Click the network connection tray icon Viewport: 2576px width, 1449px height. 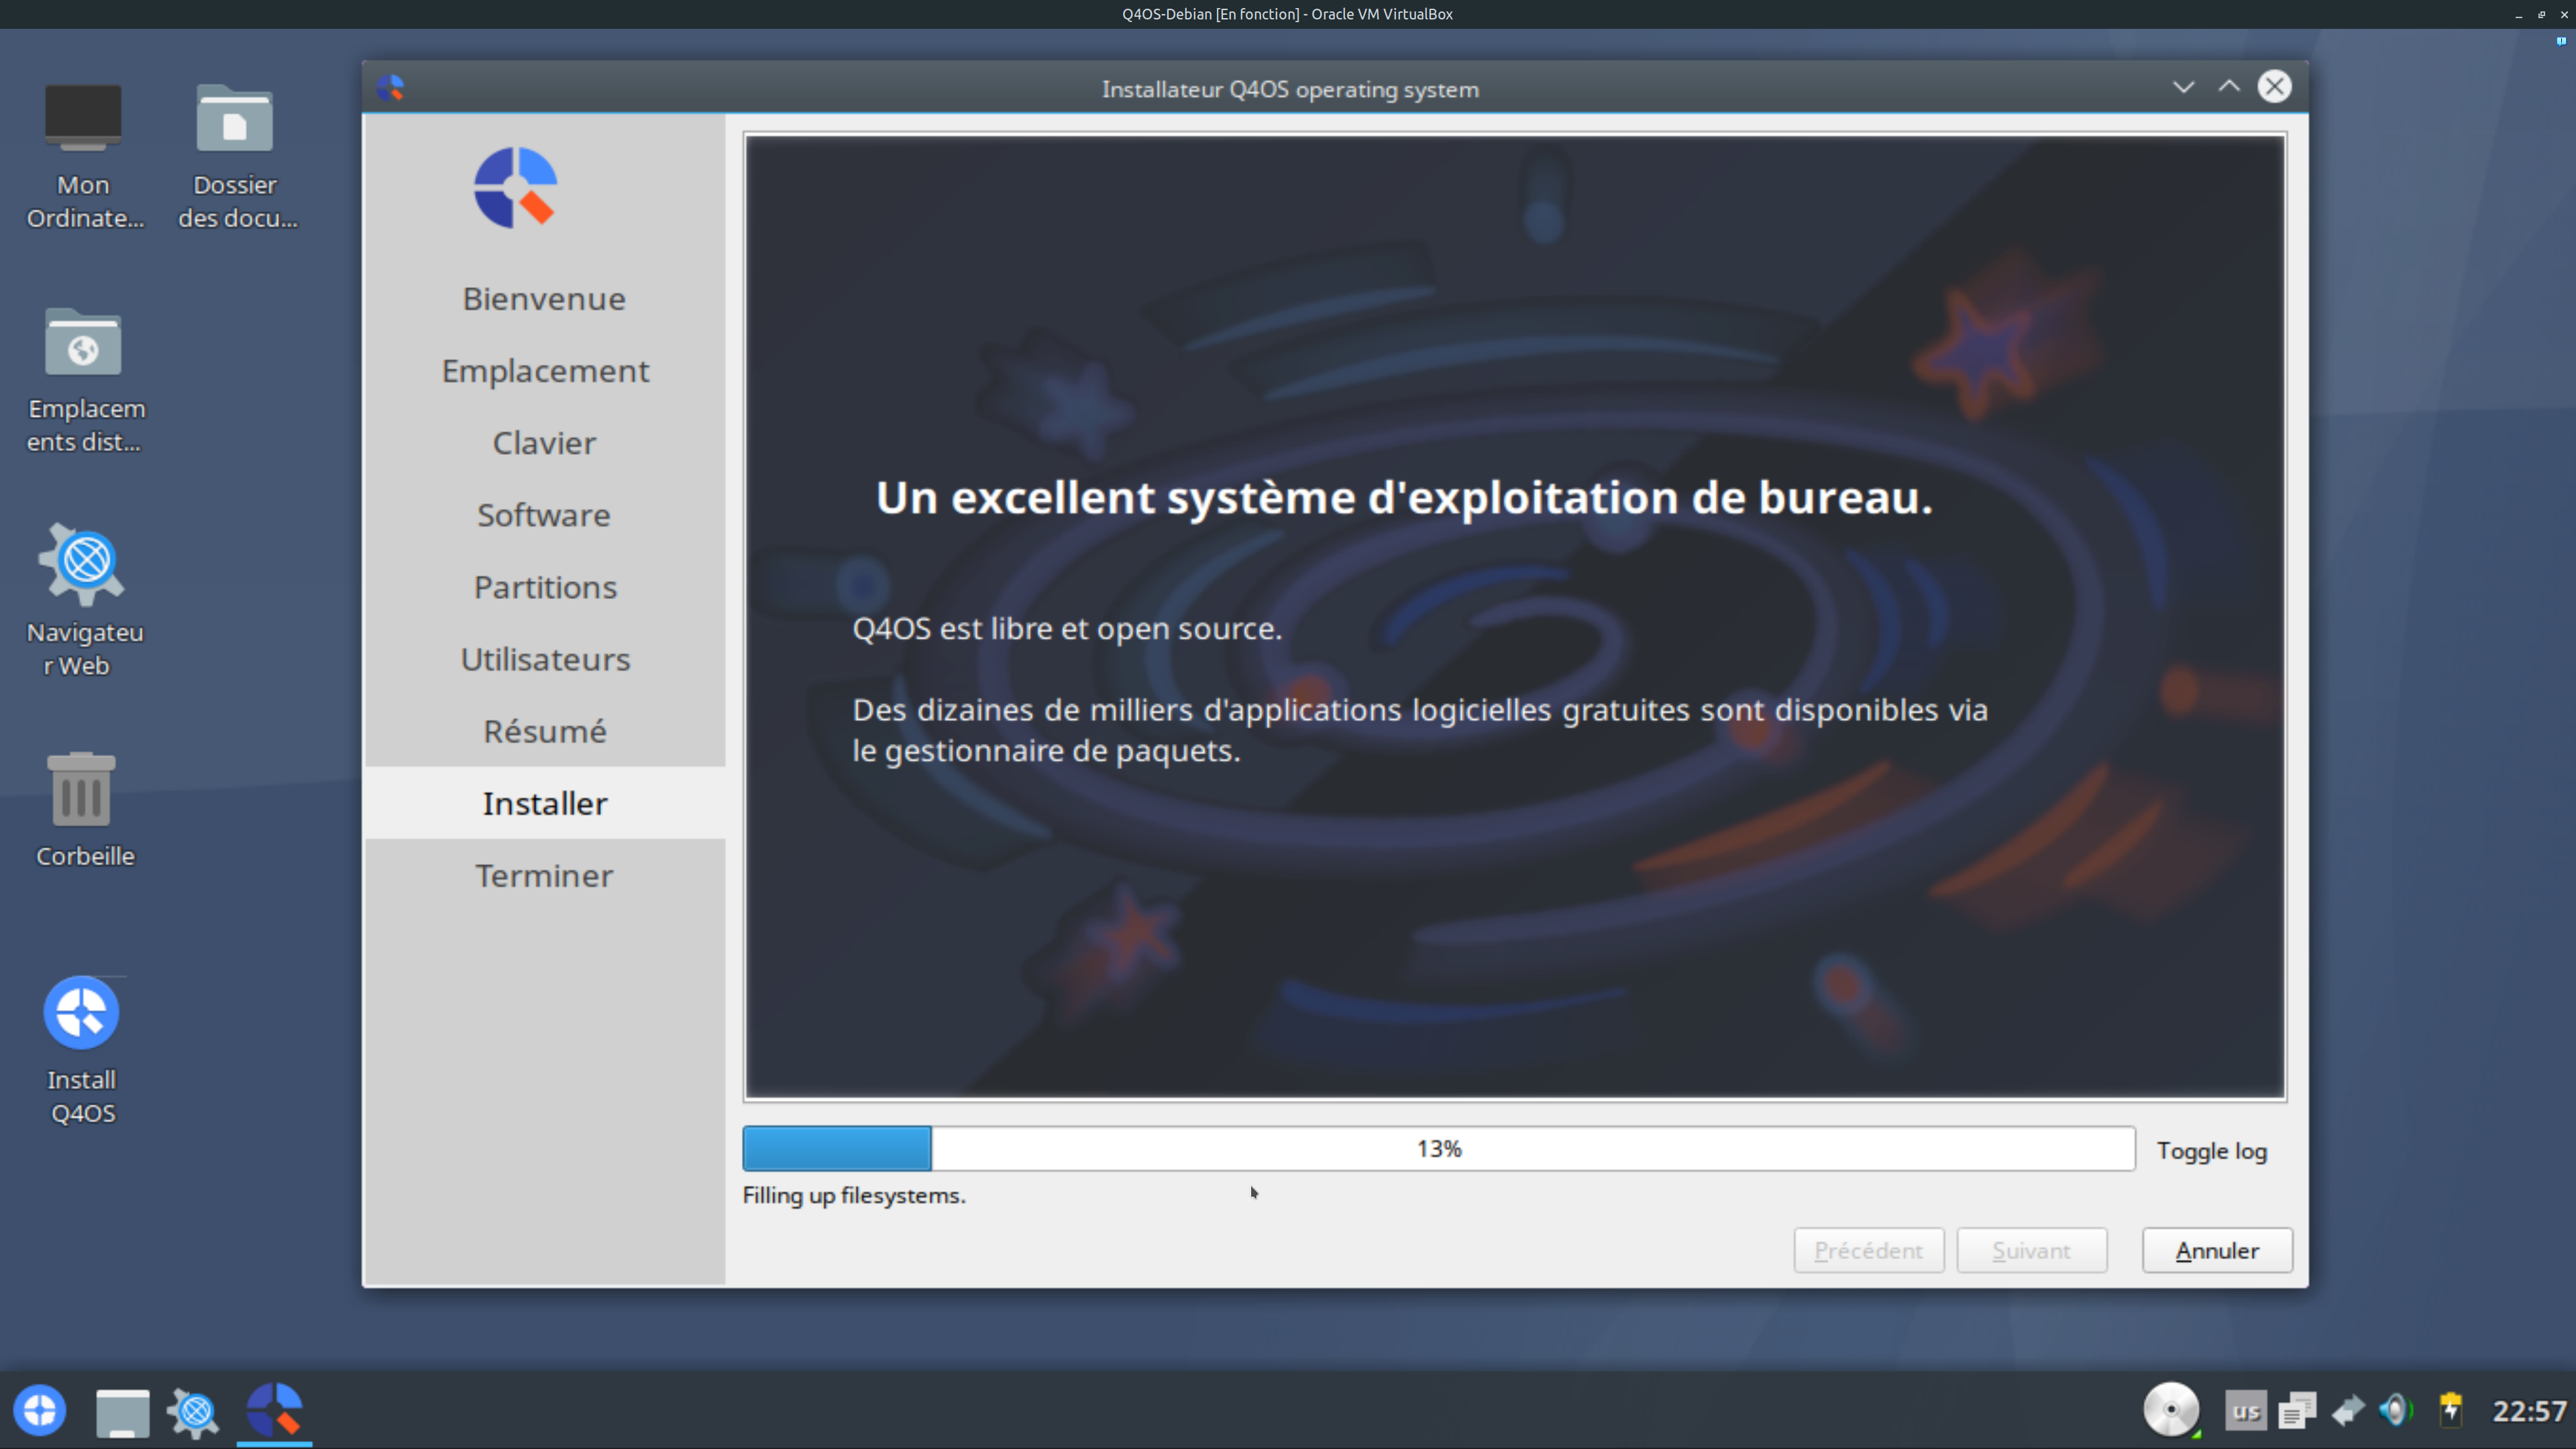[x=2348, y=1411]
